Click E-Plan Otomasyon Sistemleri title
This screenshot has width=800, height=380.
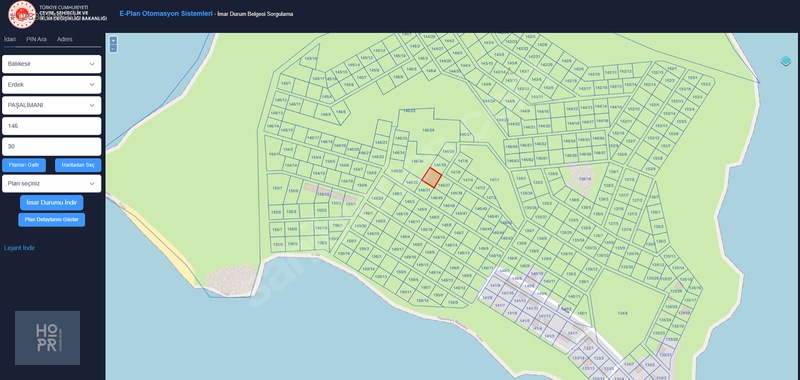click(166, 14)
